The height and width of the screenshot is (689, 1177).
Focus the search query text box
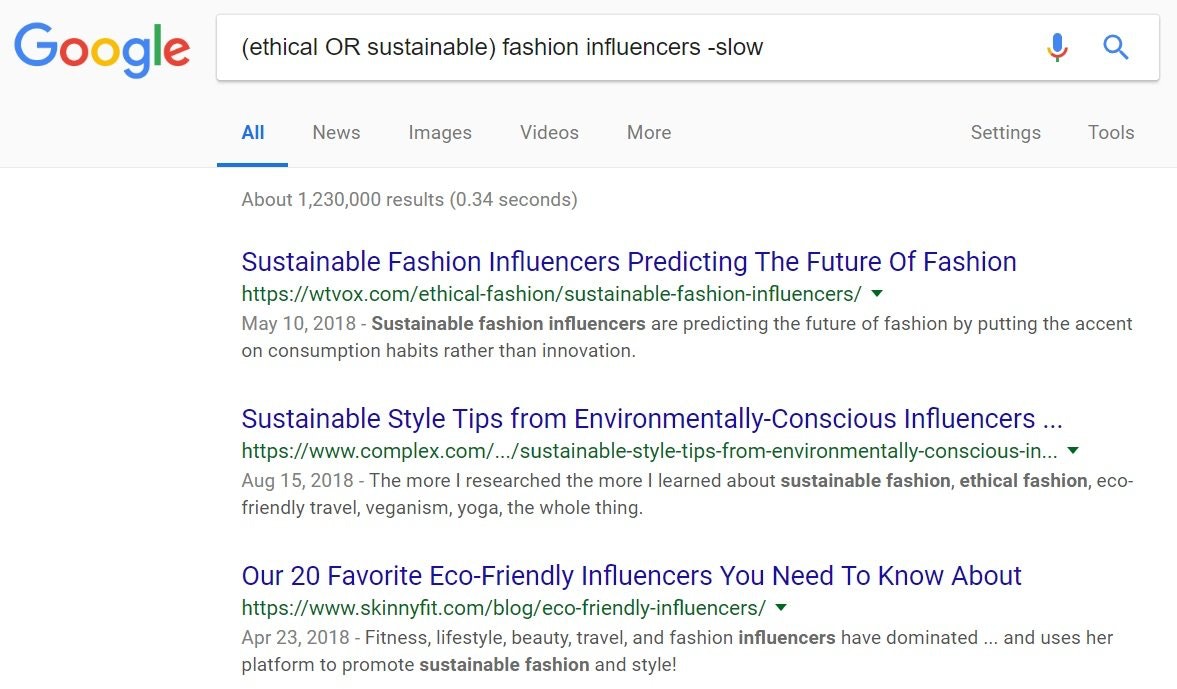pyautogui.click(x=620, y=47)
